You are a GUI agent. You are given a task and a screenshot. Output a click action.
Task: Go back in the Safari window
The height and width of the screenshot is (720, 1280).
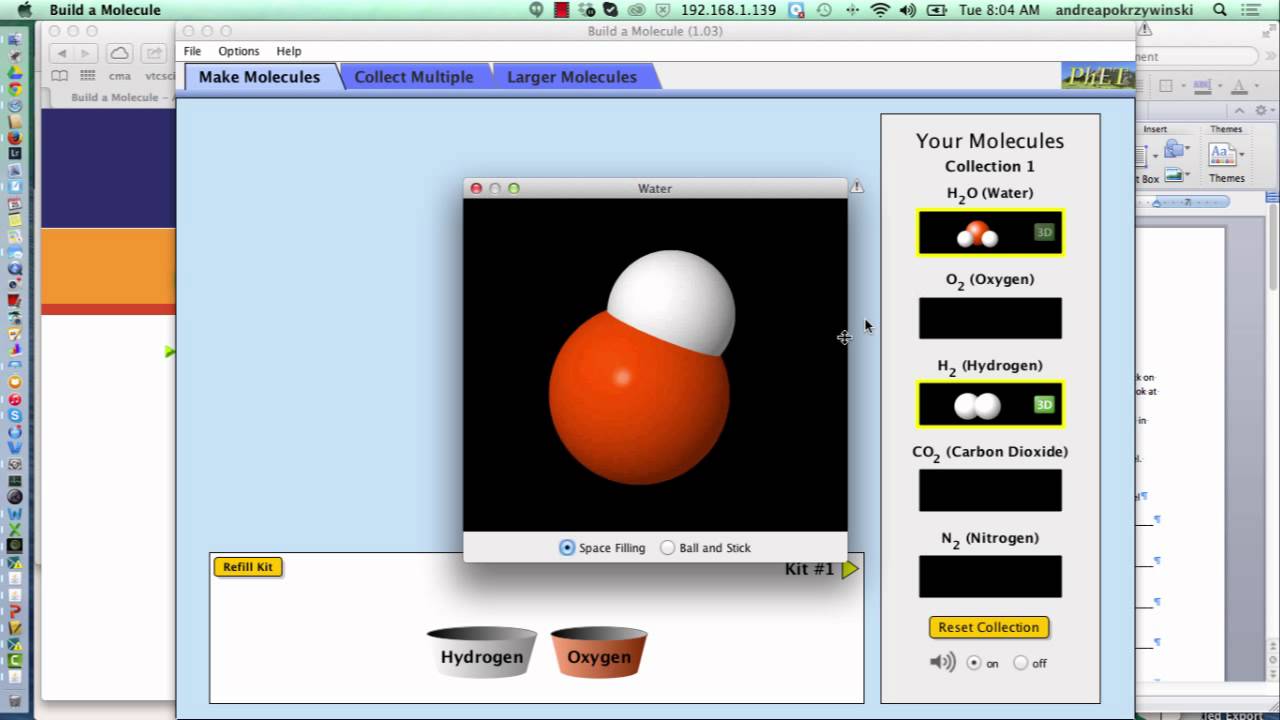tap(62, 53)
